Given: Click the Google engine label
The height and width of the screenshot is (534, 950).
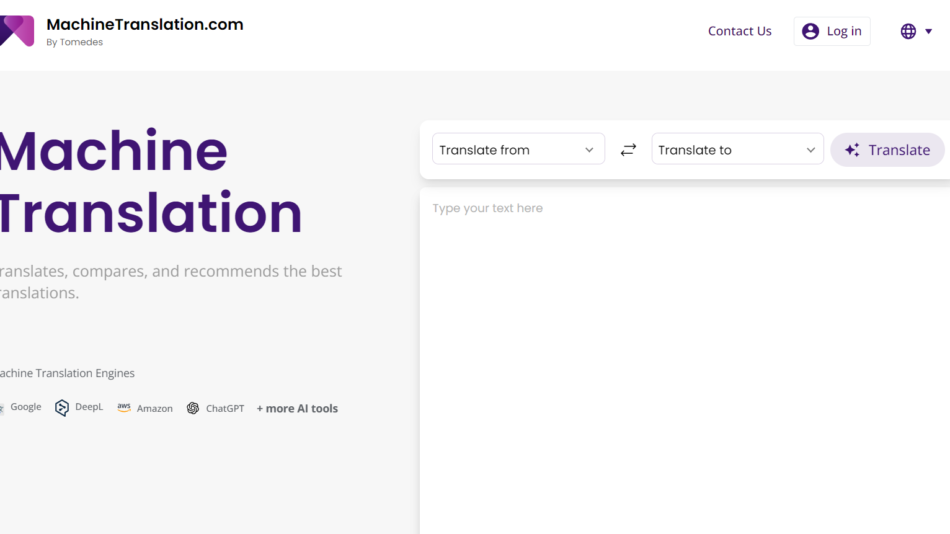Looking at the screenshot, I should pyautogui.click(x=25, y=407).
